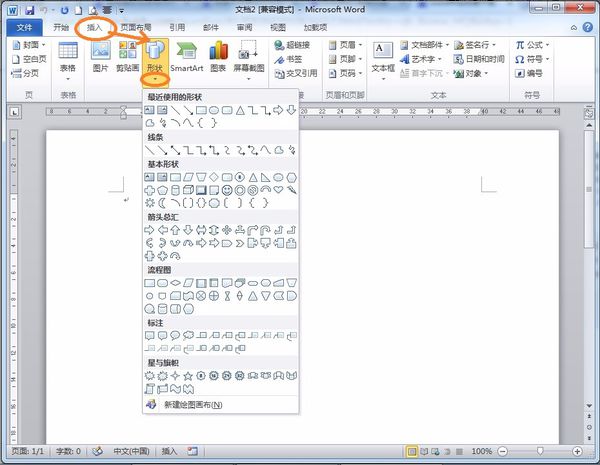Expand the 形状 shapes dropdown arrow
The image size is (600, 465).
[x=155, y=80]
